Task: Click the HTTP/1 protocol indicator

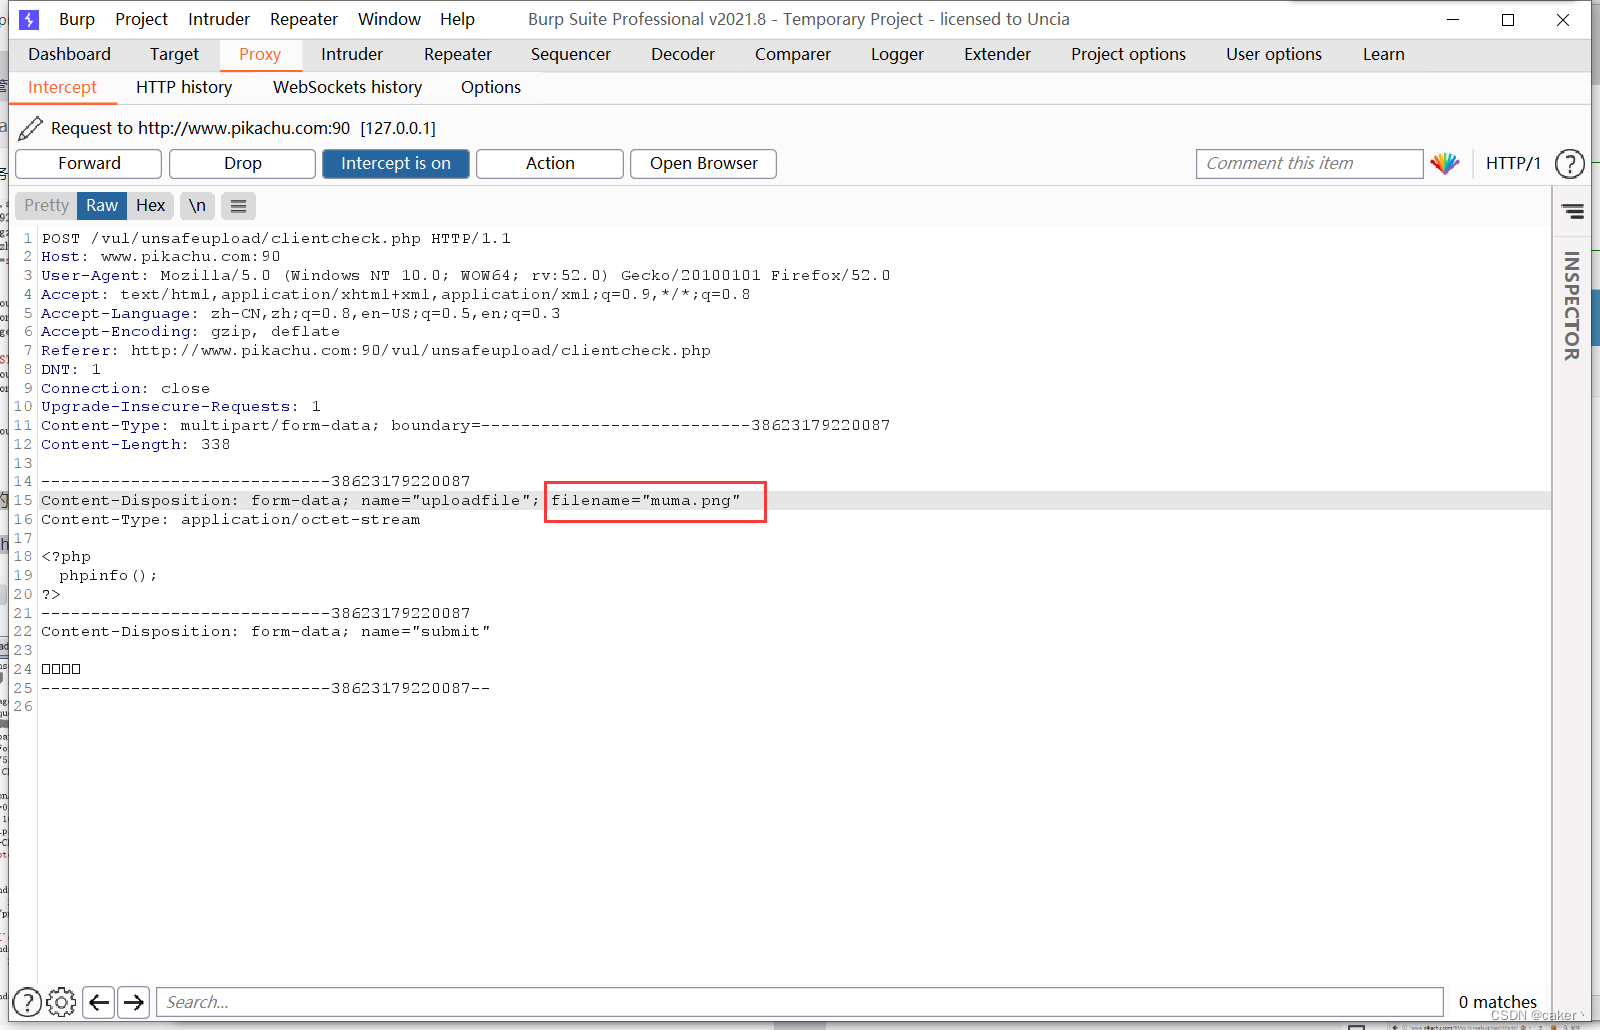Action: (1513, 164)
